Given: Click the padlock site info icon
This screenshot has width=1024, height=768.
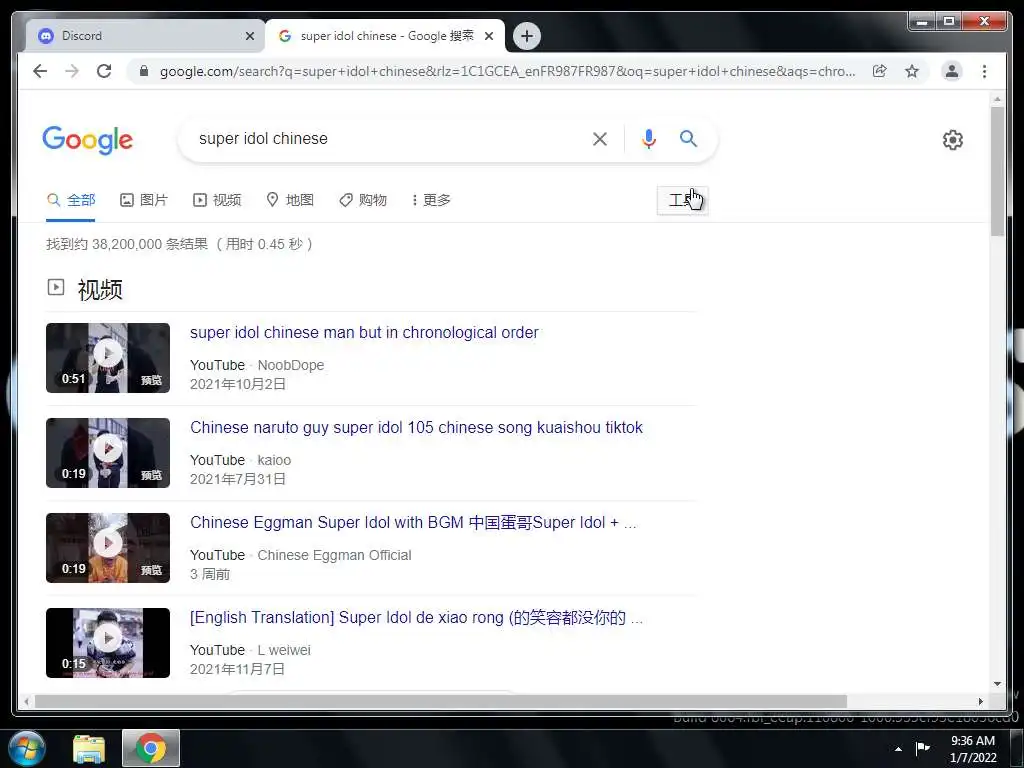Looking at the screenshot, I should click(144, 71).
